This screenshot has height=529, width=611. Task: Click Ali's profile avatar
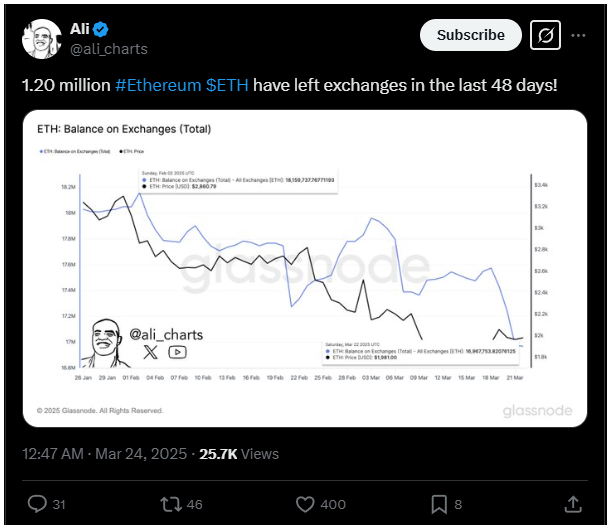(x=42, y=39)
